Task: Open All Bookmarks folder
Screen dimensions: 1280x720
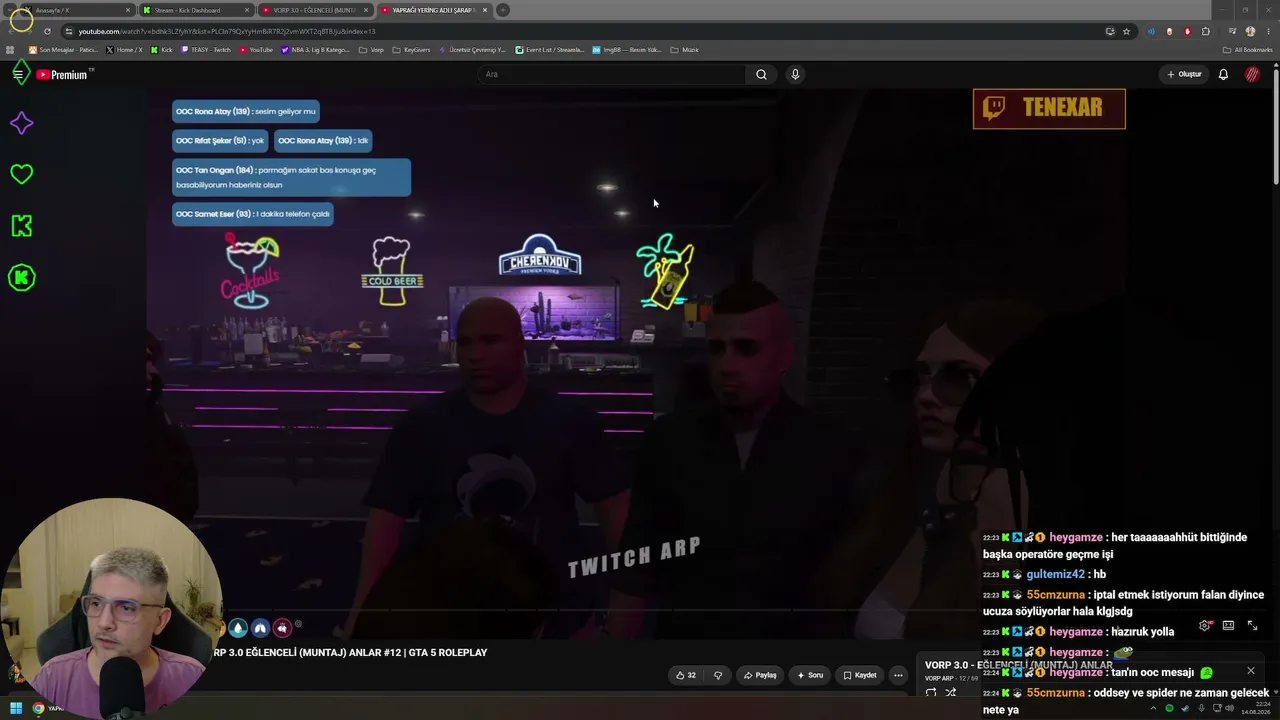Action: tap(1248, 50)
